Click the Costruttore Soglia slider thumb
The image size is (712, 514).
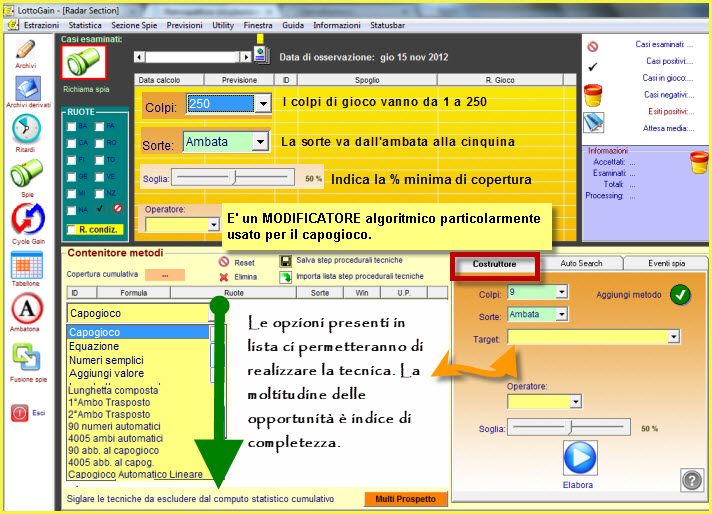click(x=571, y=427)
